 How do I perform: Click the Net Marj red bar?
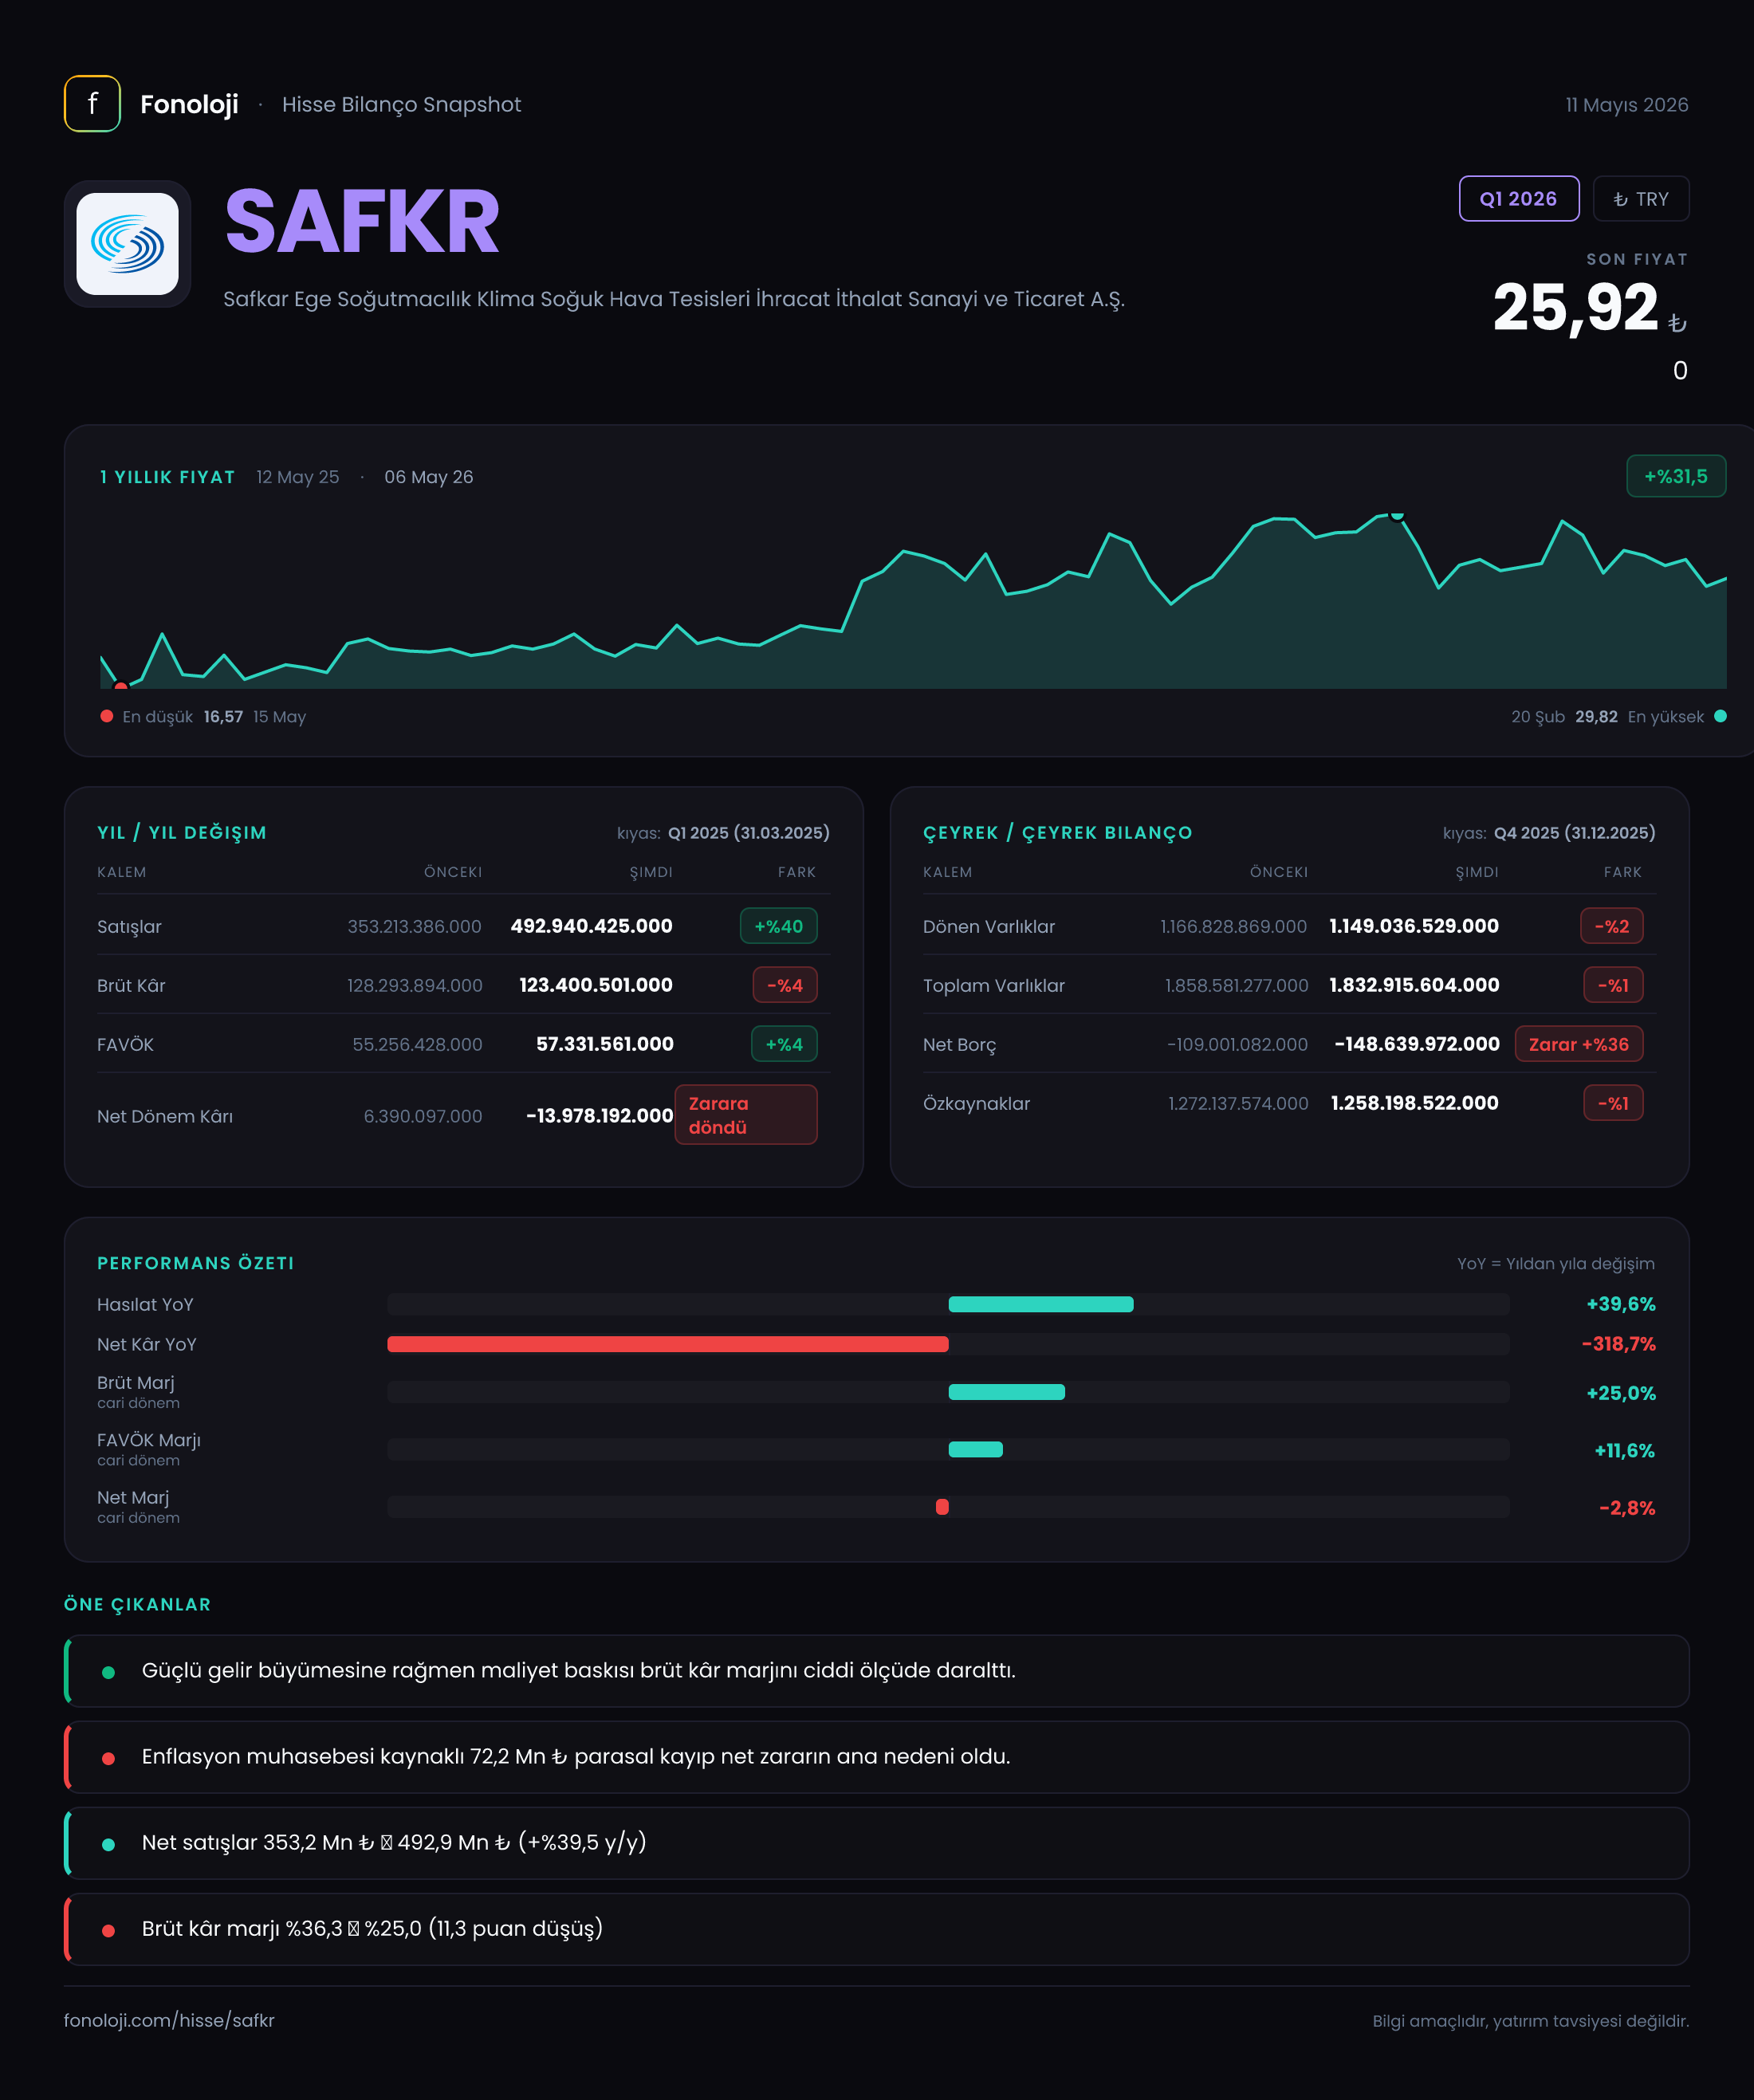click(x=941, y=1507)
